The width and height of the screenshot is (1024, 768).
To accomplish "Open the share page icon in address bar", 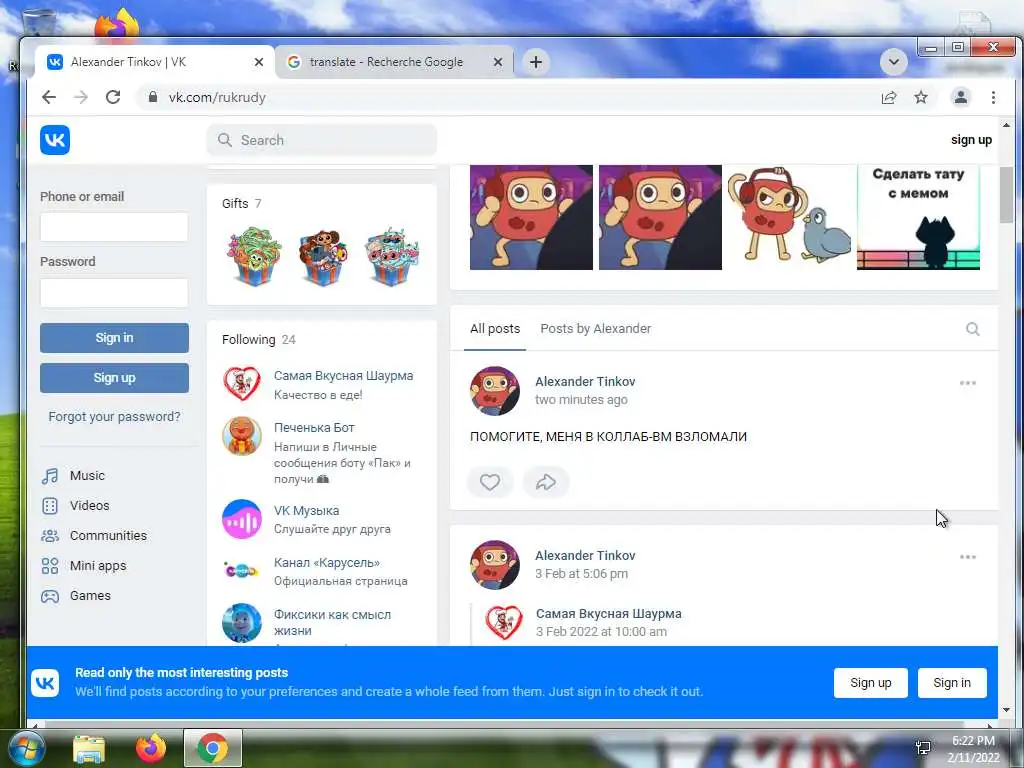I will pyautogui.click(x=888, y=97).
